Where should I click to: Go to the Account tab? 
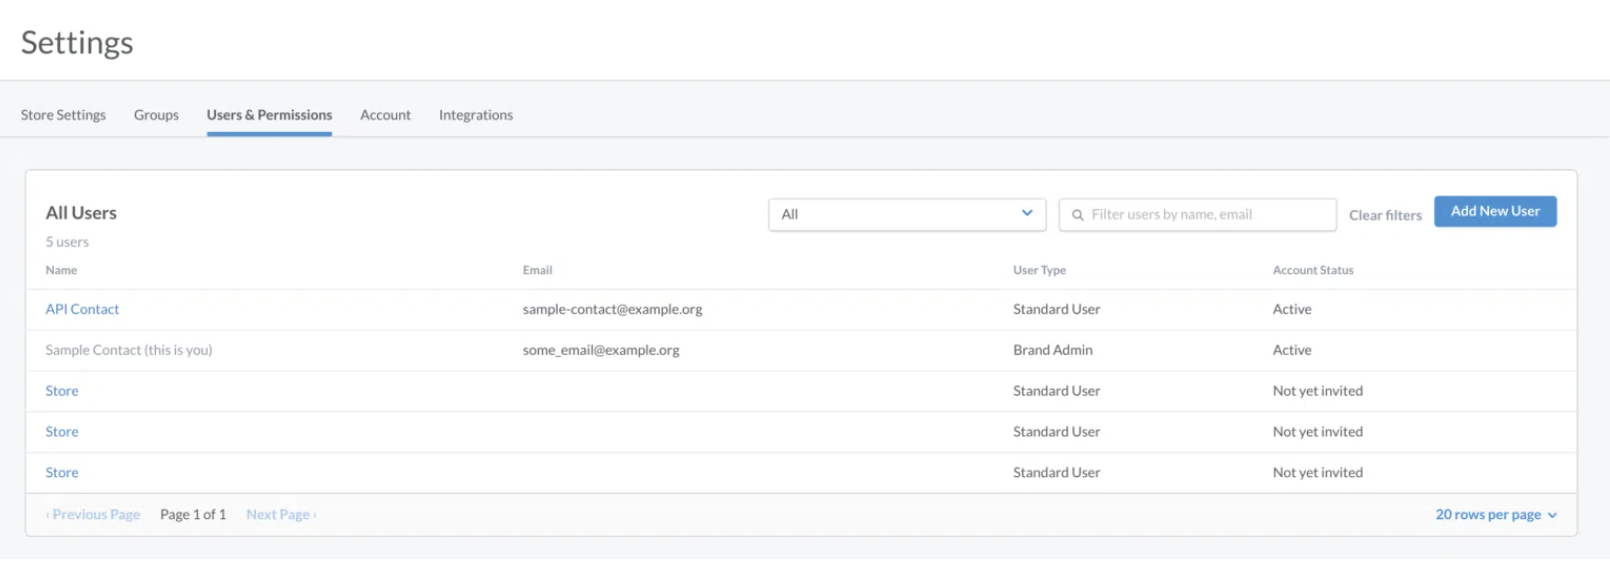385,115
